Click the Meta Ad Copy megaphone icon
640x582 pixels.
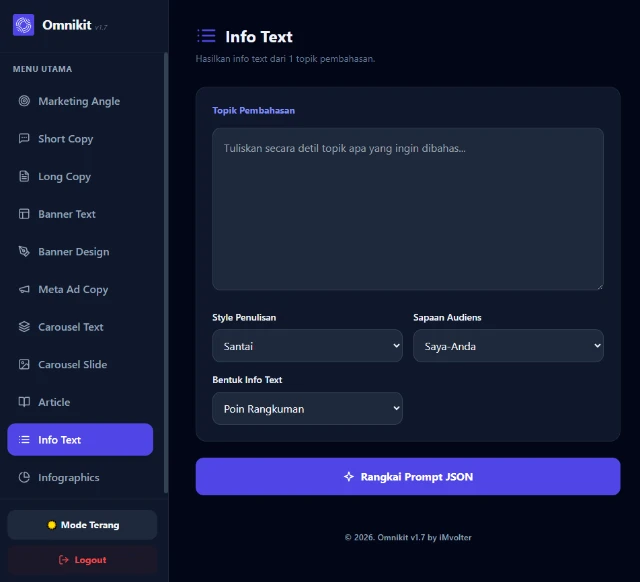25,290
